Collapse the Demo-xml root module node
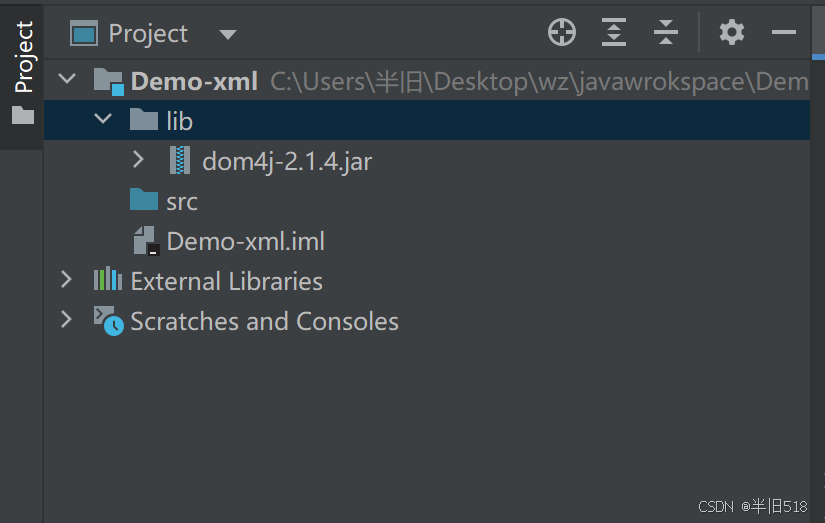This screenshot has height=523, width=825. 67,79
